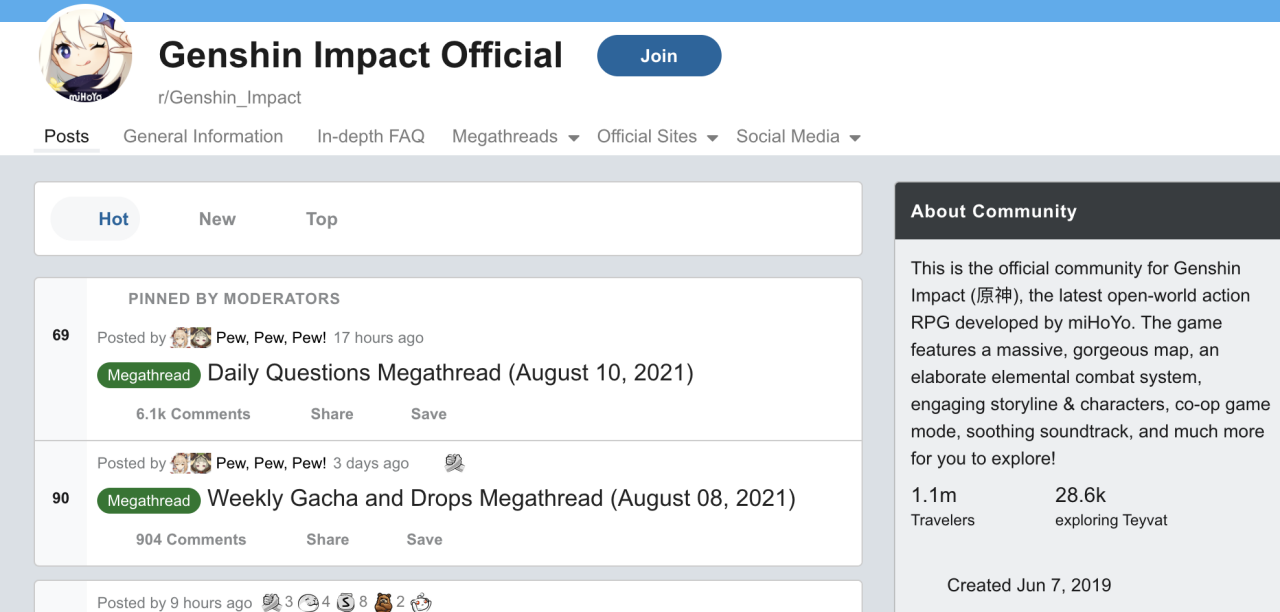Click Megathread flair on Weekly Gacha post

pyautogui.click(x=148, y=500)
